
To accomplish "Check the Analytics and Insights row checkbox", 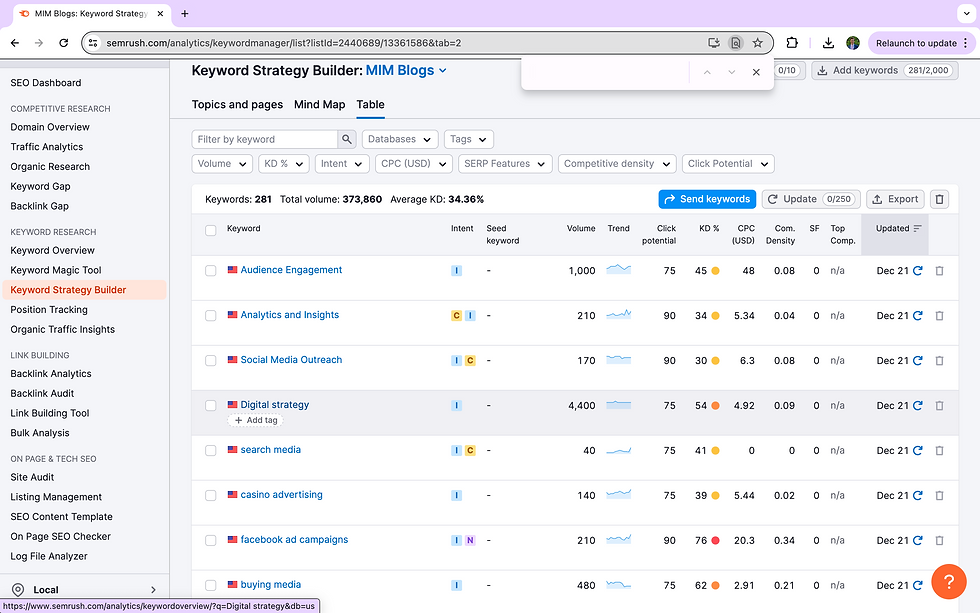I will click(211, 316).
